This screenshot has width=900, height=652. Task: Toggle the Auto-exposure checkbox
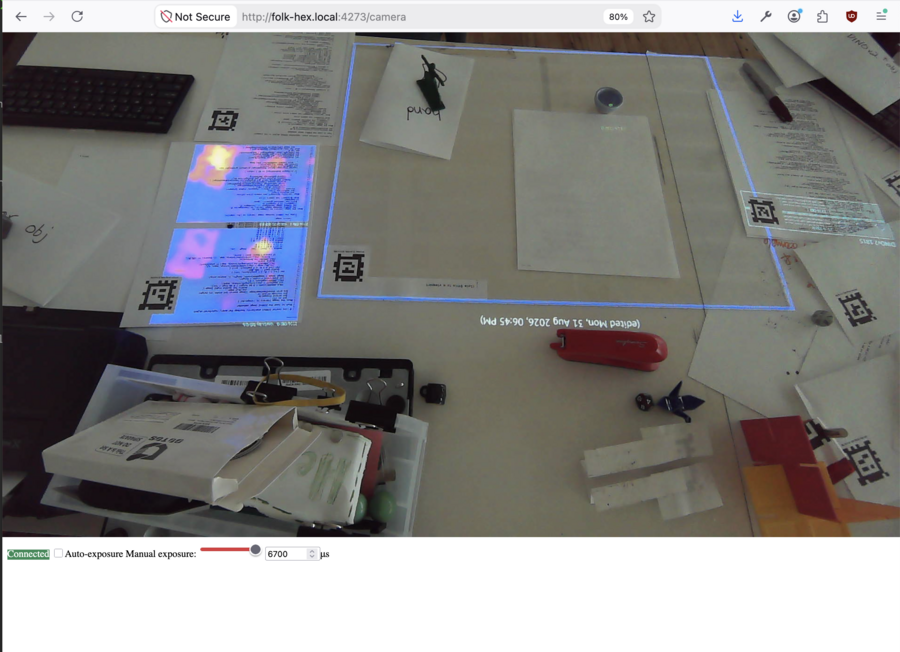(59, 553)
